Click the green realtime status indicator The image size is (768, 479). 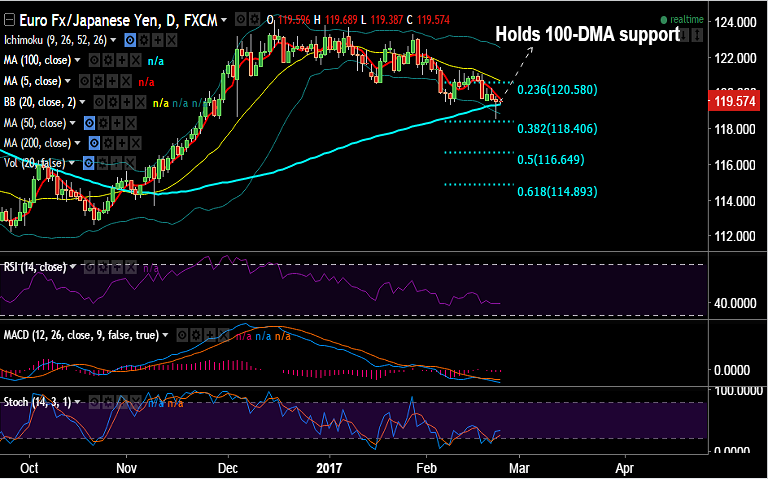pos(682,20)
